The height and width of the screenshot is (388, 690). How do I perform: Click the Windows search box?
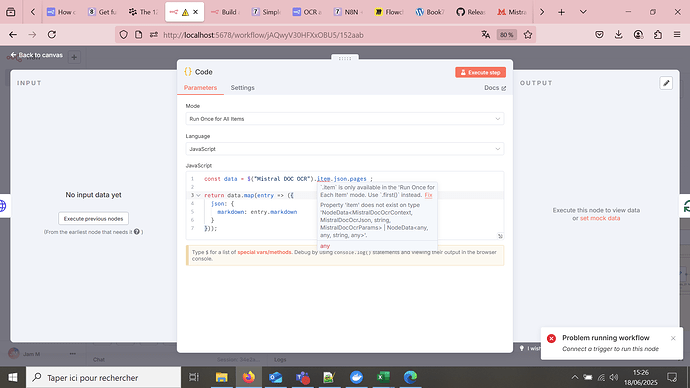point(103,377)
